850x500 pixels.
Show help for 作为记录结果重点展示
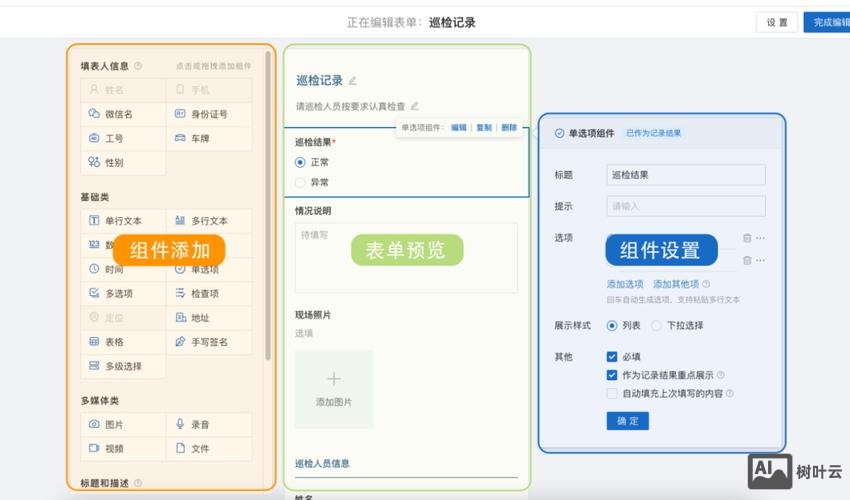coord(720,375)
